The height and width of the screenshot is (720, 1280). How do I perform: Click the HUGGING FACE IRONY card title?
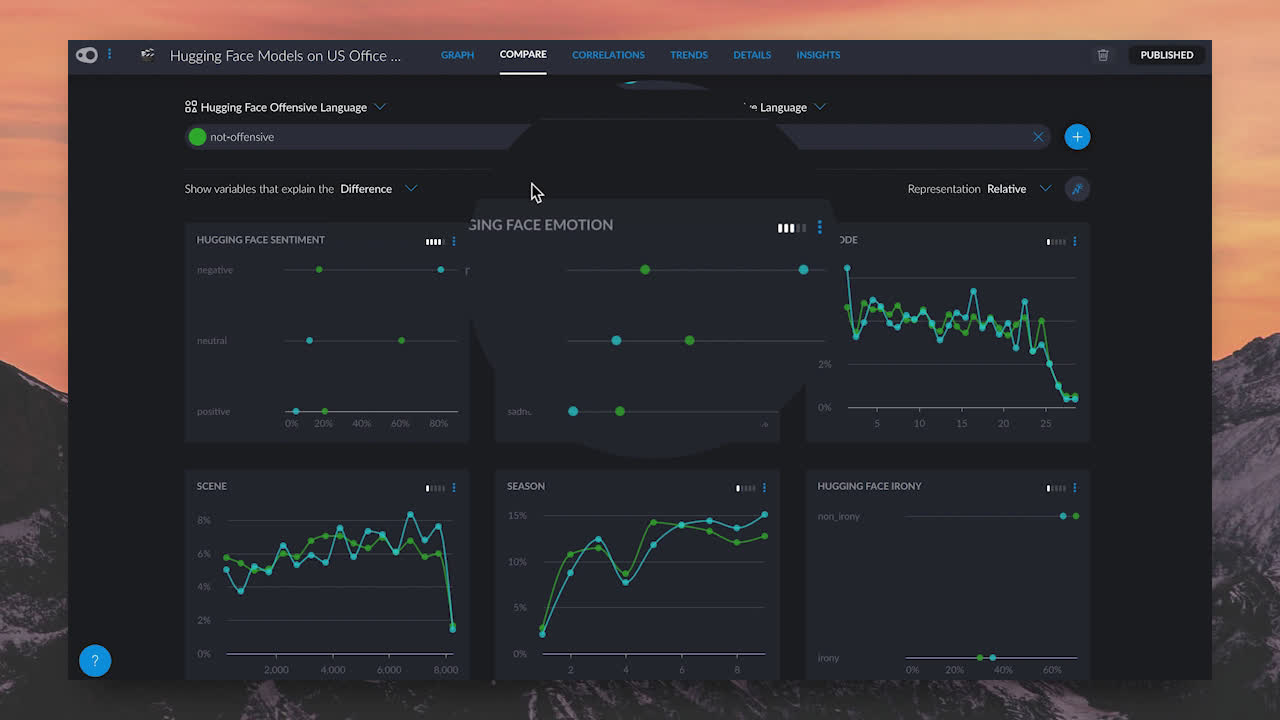coord(869,486)
